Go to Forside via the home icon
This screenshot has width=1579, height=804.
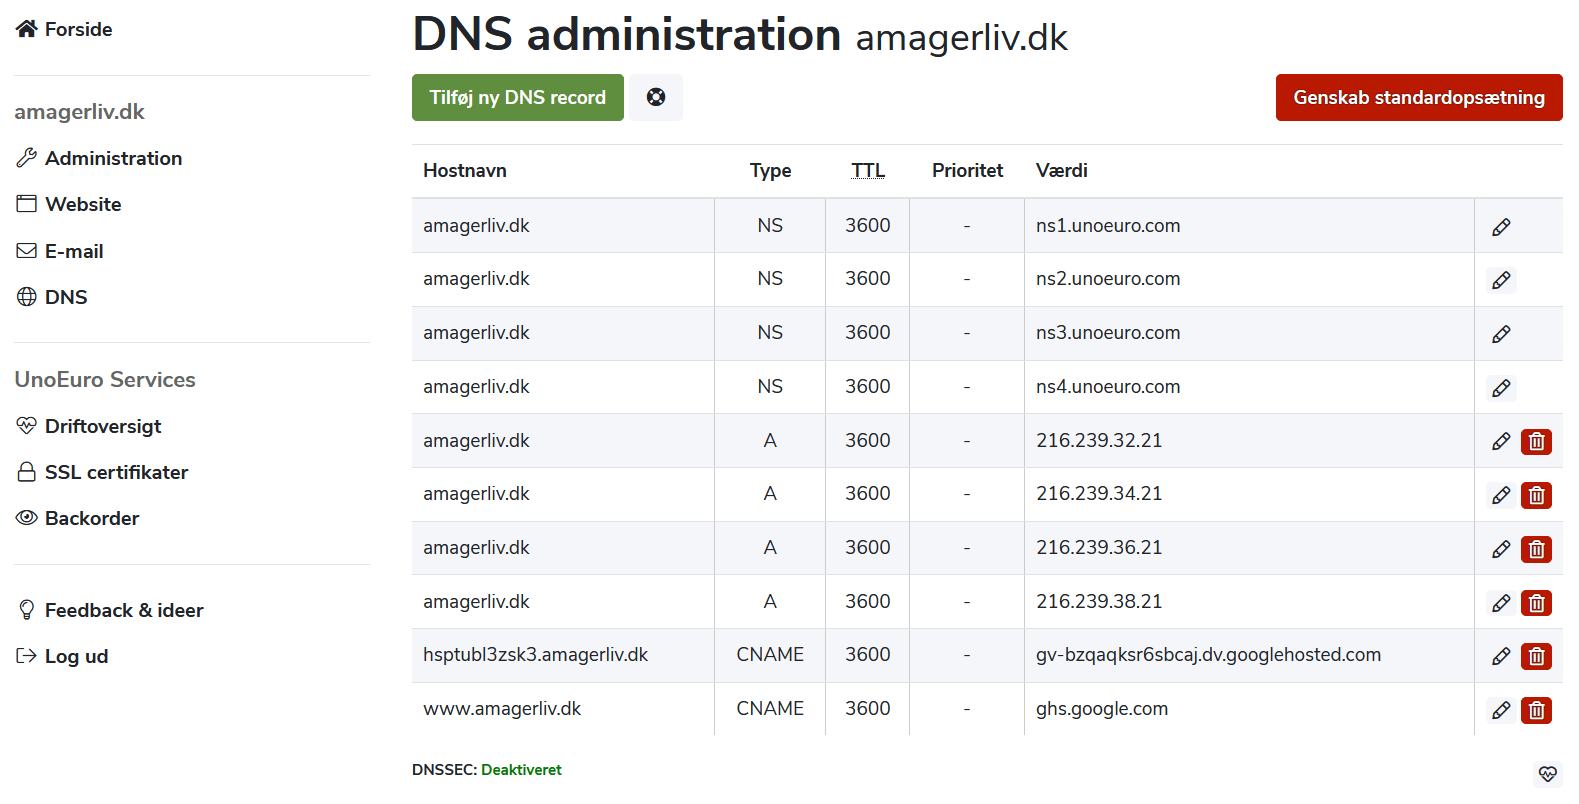[x=26, y=28]
